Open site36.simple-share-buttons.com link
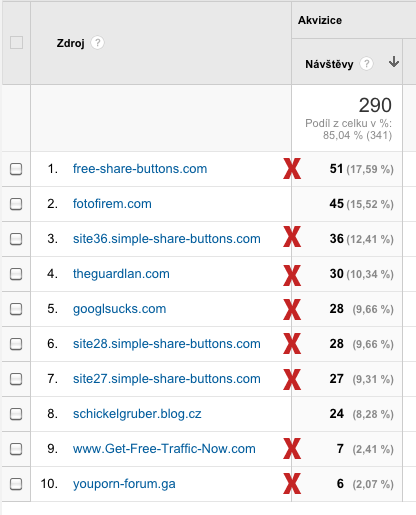The image size is (416, 515). pos(167,239)
